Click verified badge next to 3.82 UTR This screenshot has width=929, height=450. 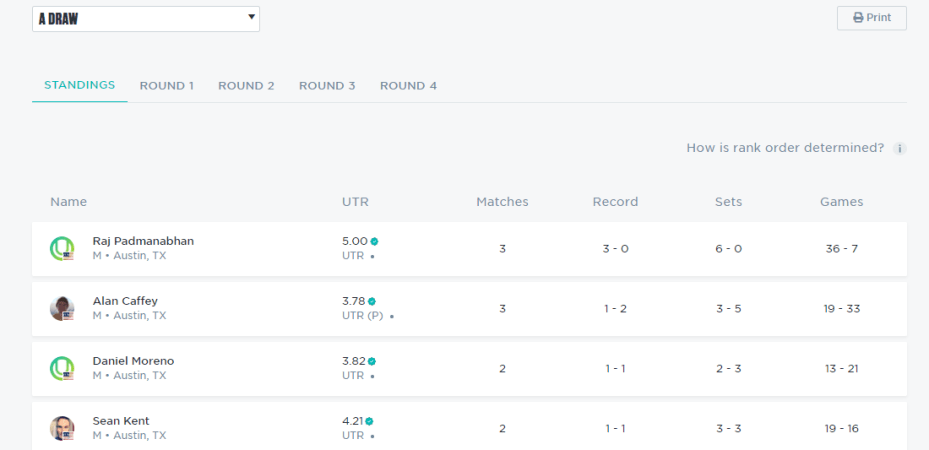pyautogui.click(x=372, y=361)
